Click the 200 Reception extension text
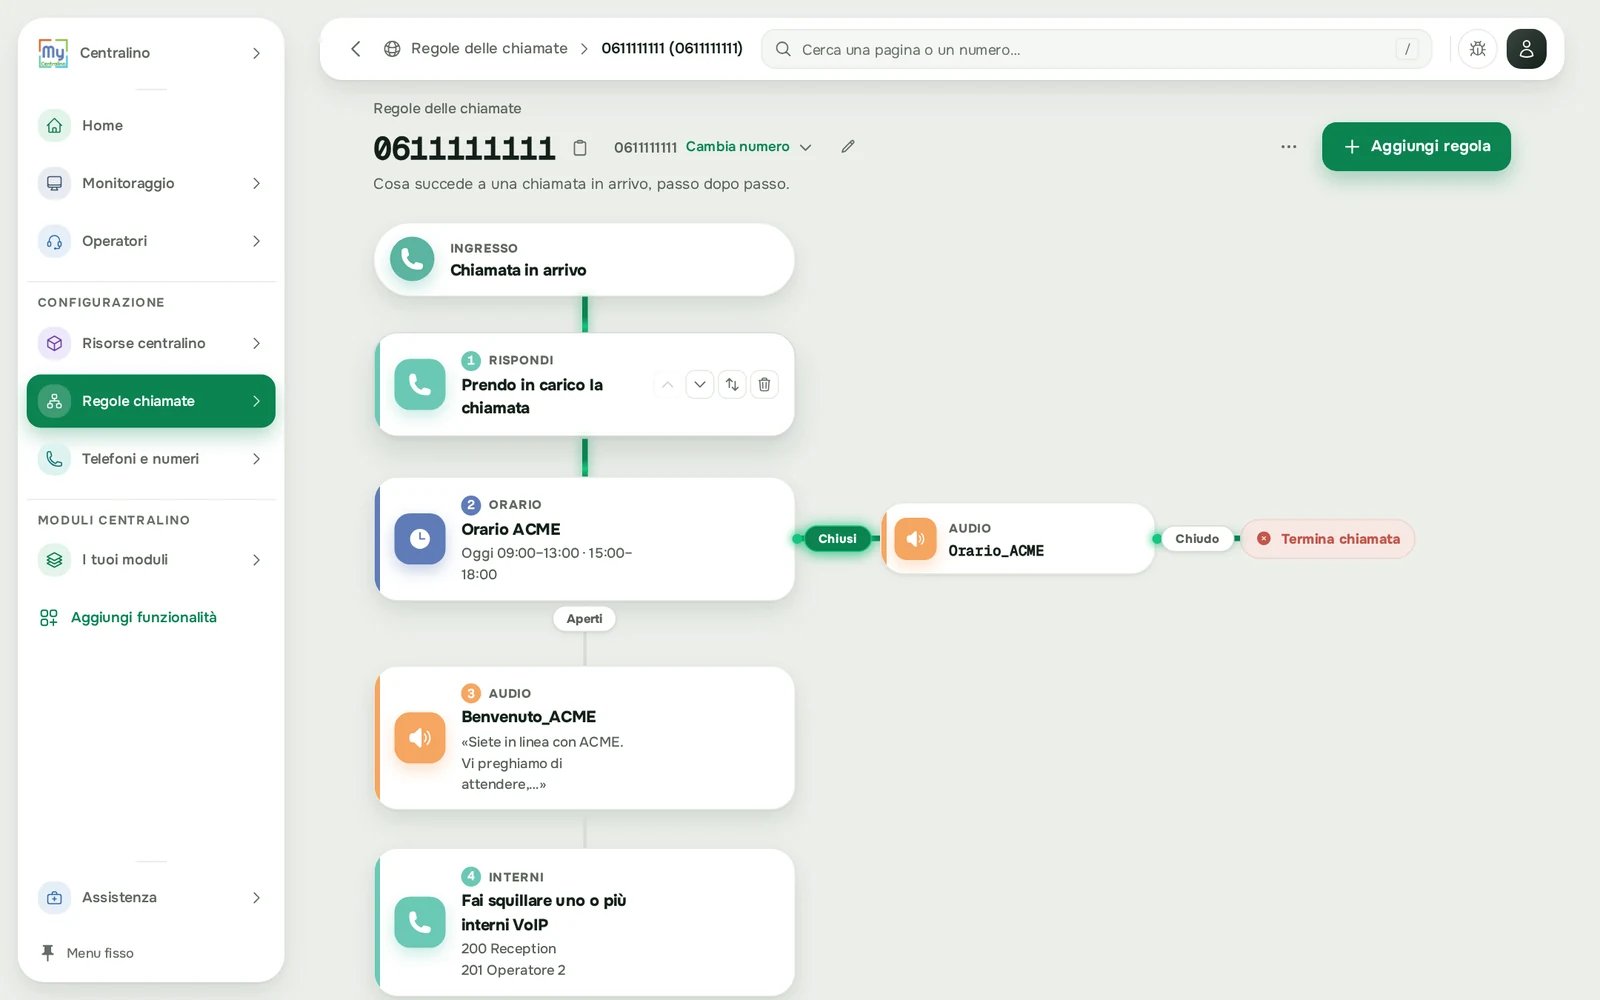 coord(508,949)
